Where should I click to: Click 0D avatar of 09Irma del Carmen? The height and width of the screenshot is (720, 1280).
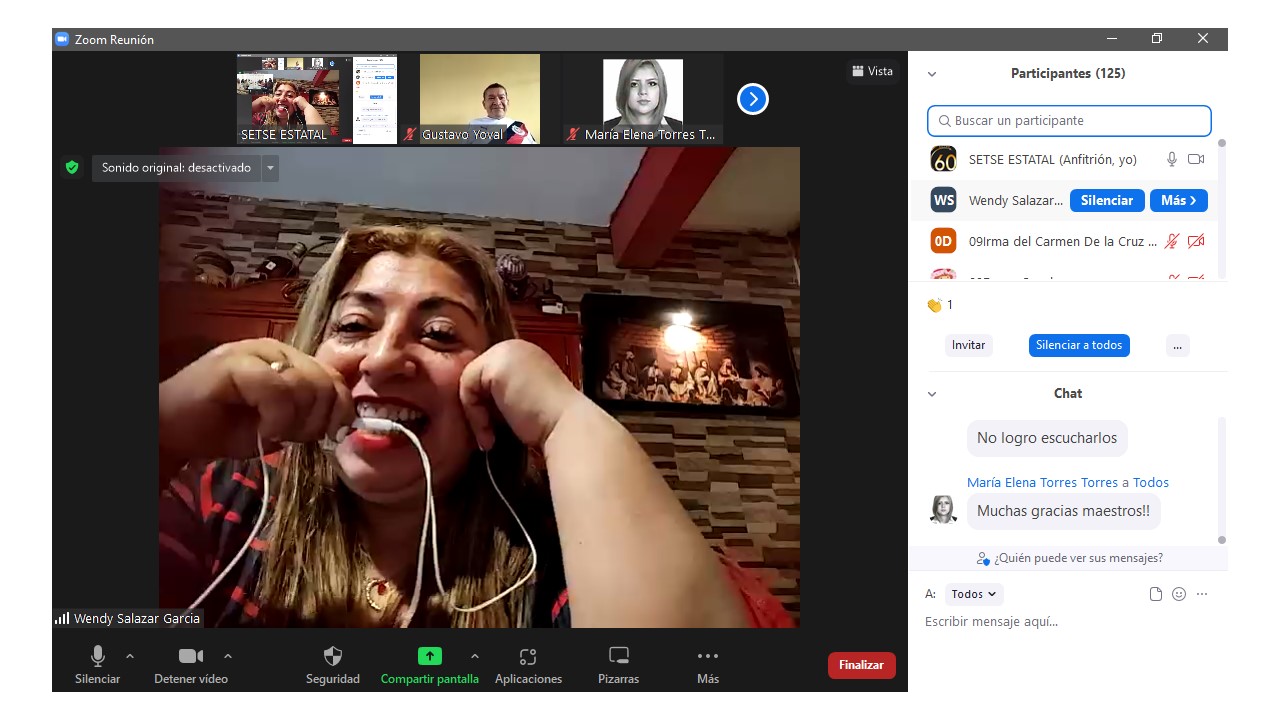943,241
